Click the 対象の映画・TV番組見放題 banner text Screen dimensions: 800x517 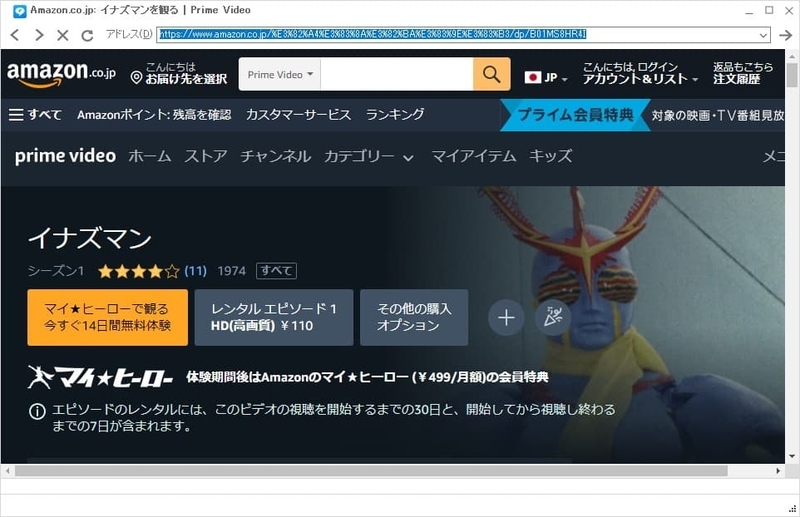(718, 115)
